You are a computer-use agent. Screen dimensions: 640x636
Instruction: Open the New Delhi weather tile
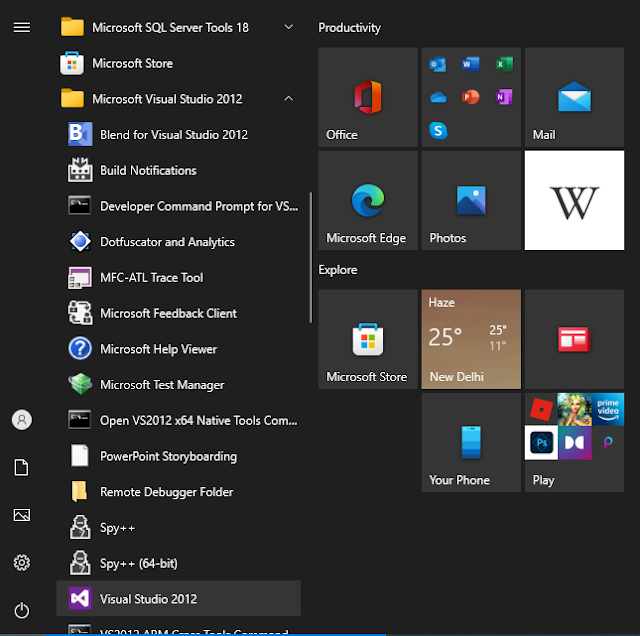pyautogui.click(x=471, y=339)
